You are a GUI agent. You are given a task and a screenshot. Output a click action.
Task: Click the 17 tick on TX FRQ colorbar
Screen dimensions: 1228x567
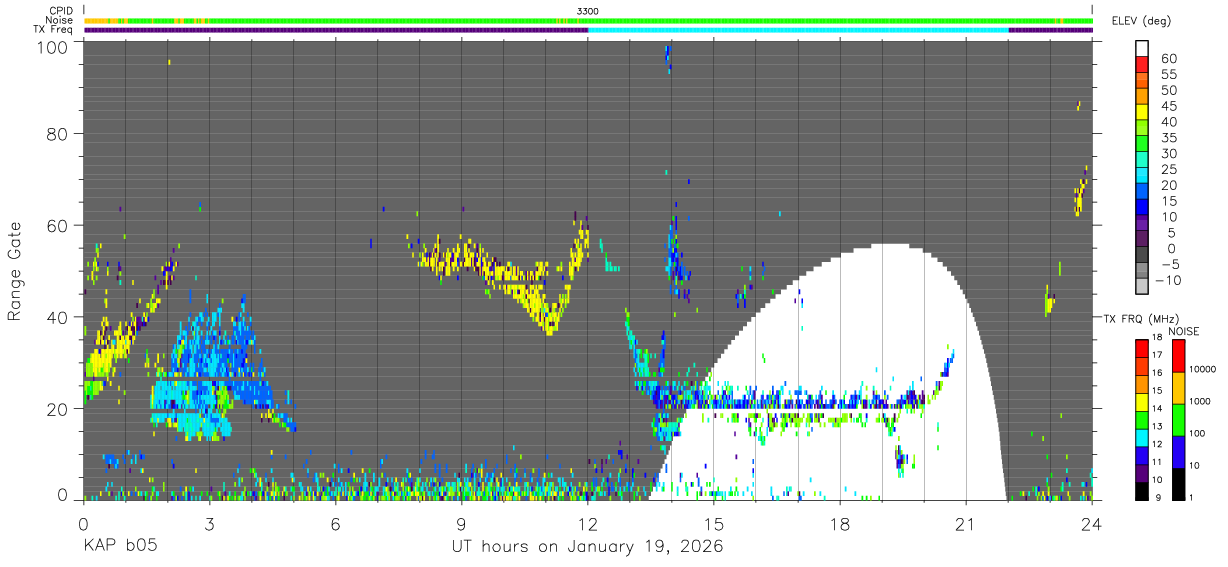(x=1156, y=355)
